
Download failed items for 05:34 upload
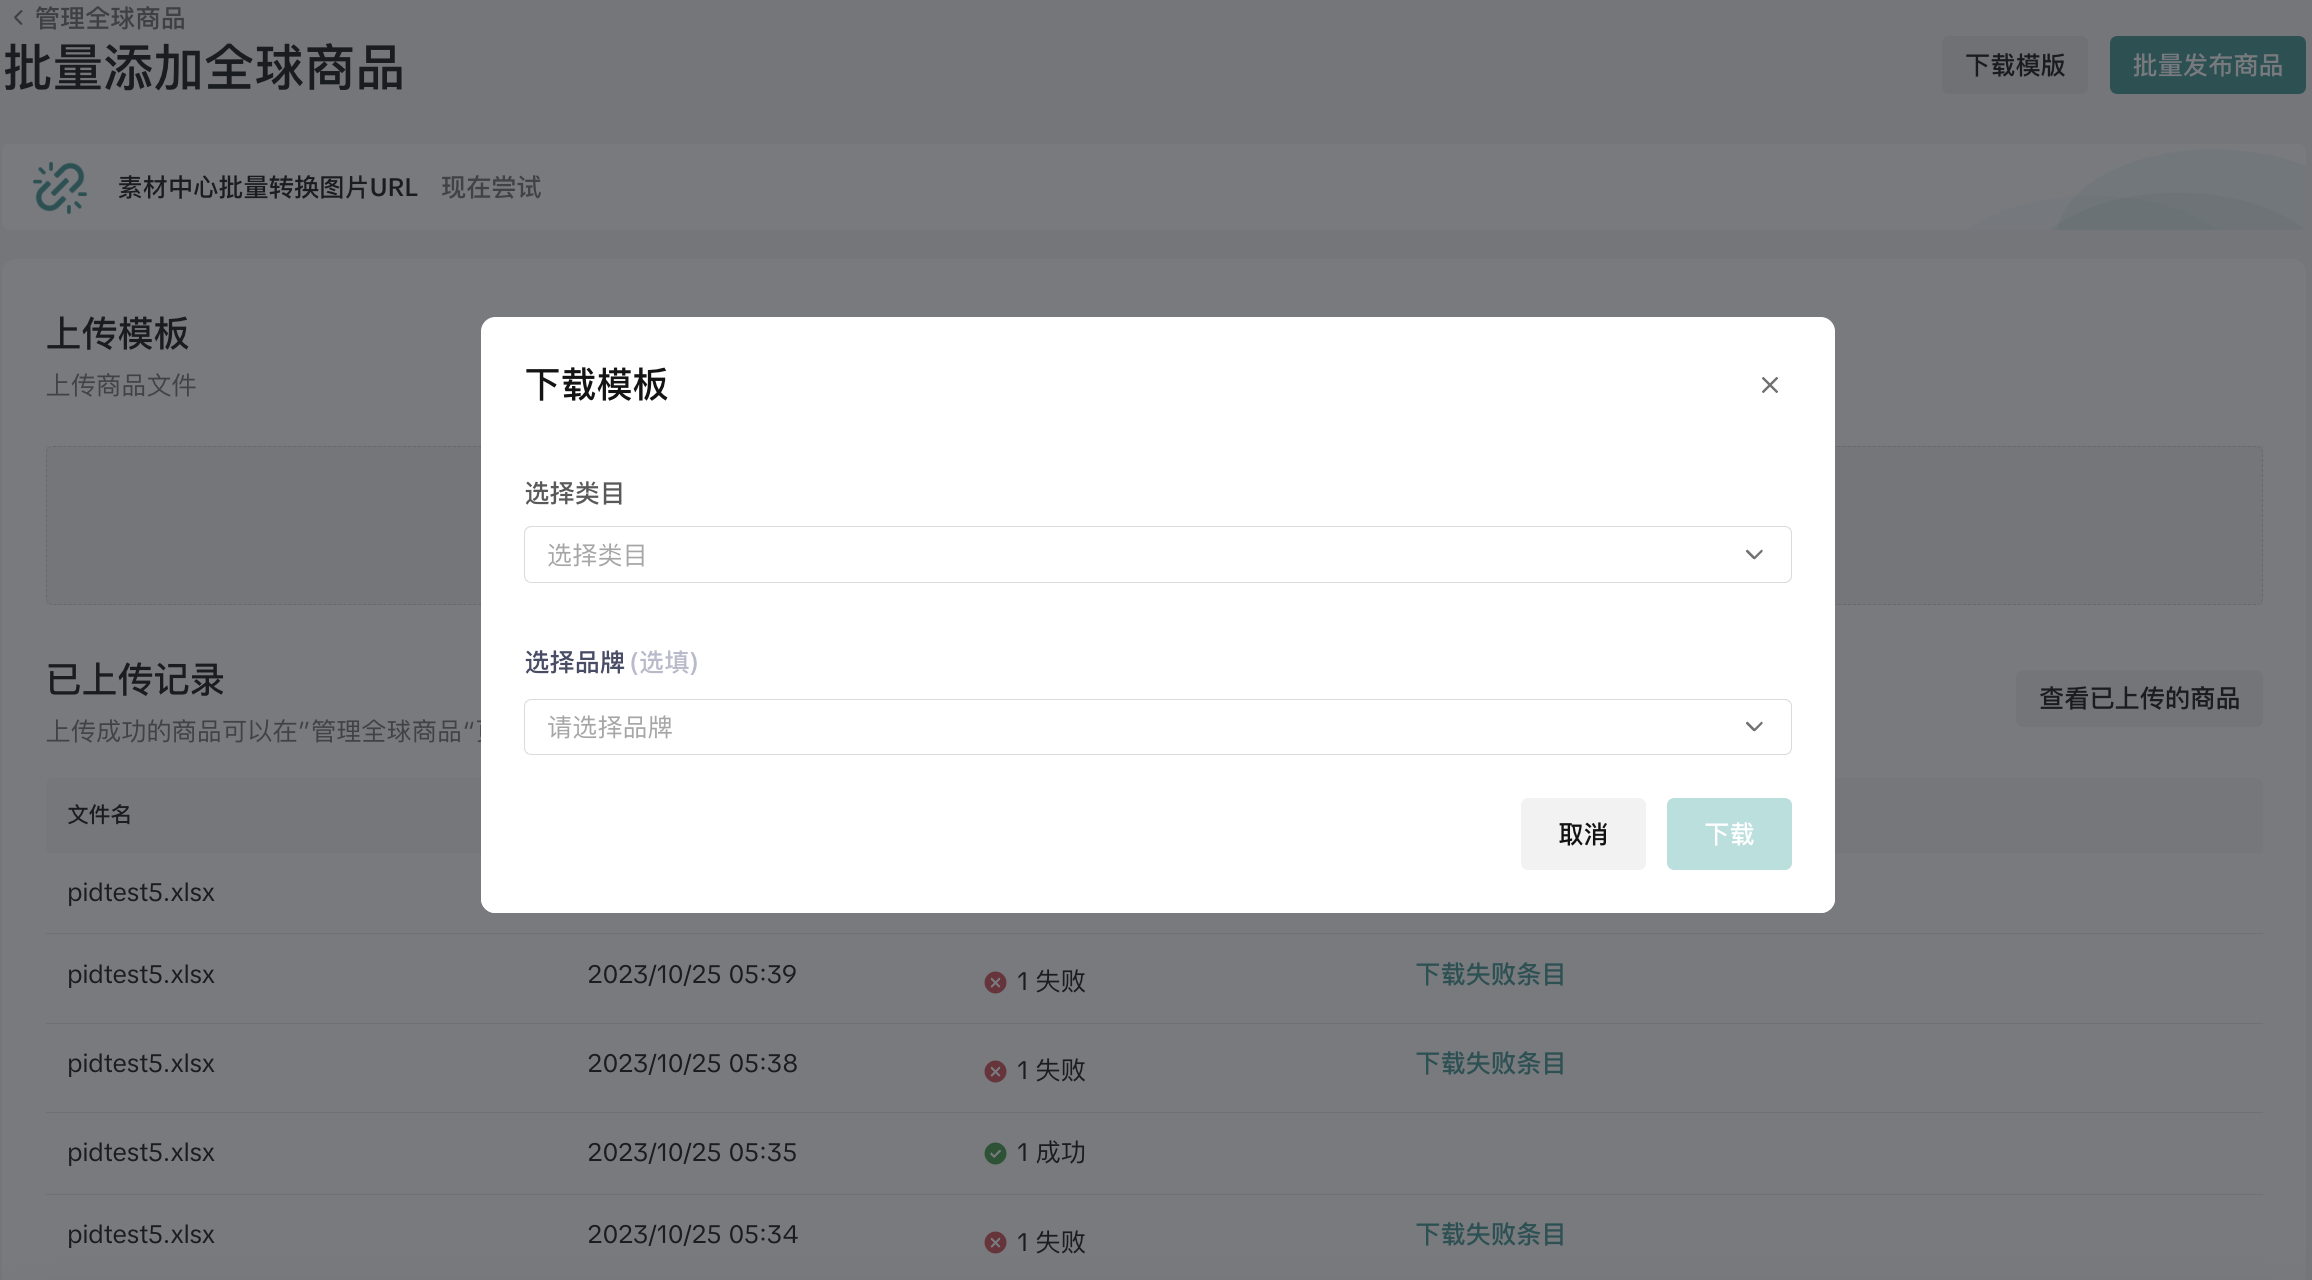[1490, 1234]
